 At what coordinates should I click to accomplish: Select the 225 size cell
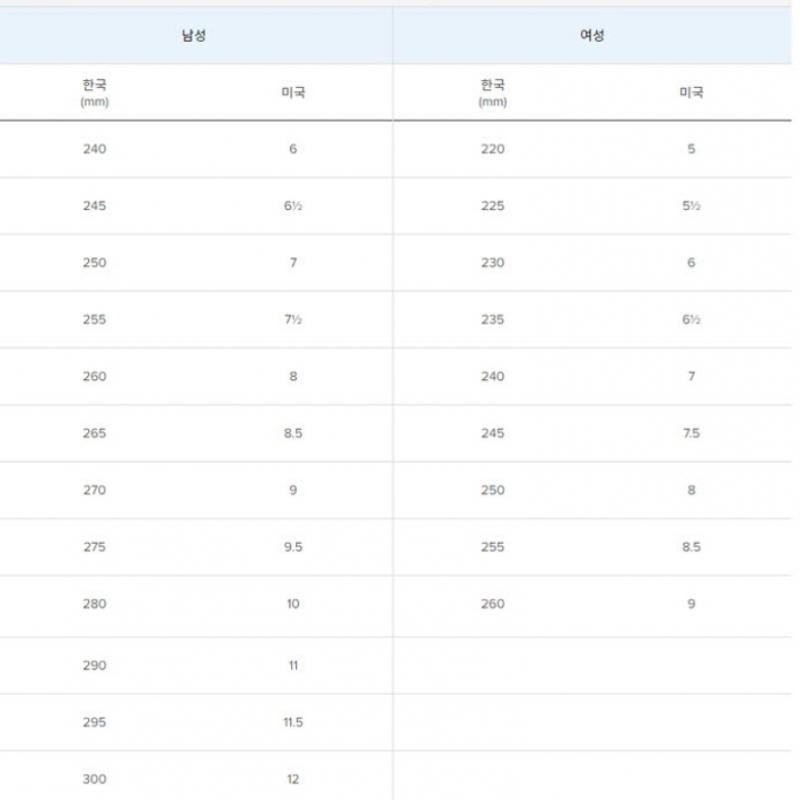click(493, 206)
